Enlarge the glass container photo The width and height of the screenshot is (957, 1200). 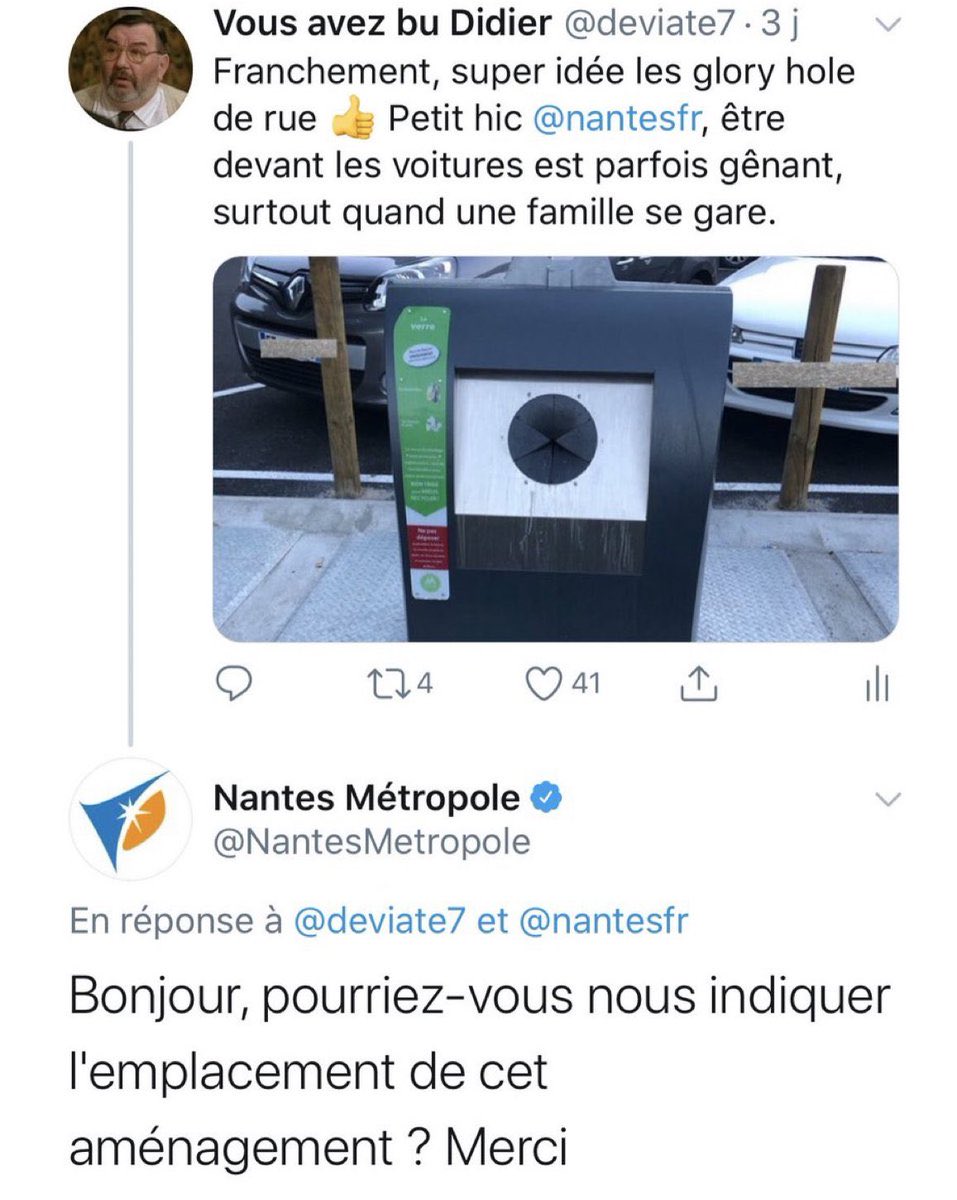pyautogui.click(x=555, y=449)
